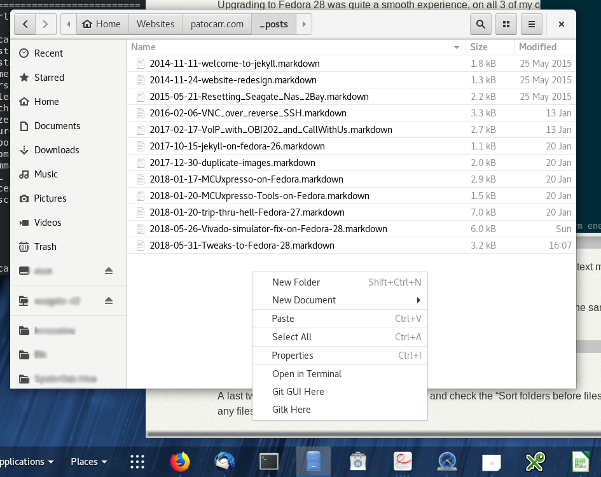601x477 pixels.
Task: Open the Applications menu in the panel
Action: coord(26,462)
